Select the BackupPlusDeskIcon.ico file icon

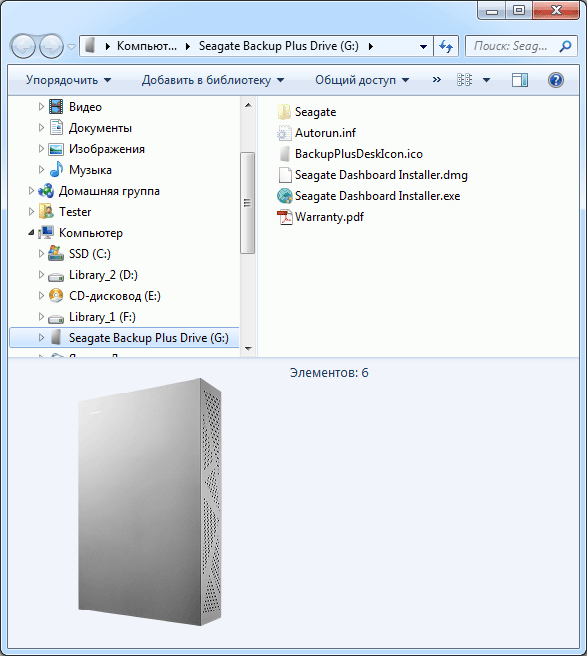(x=285, y=154)
